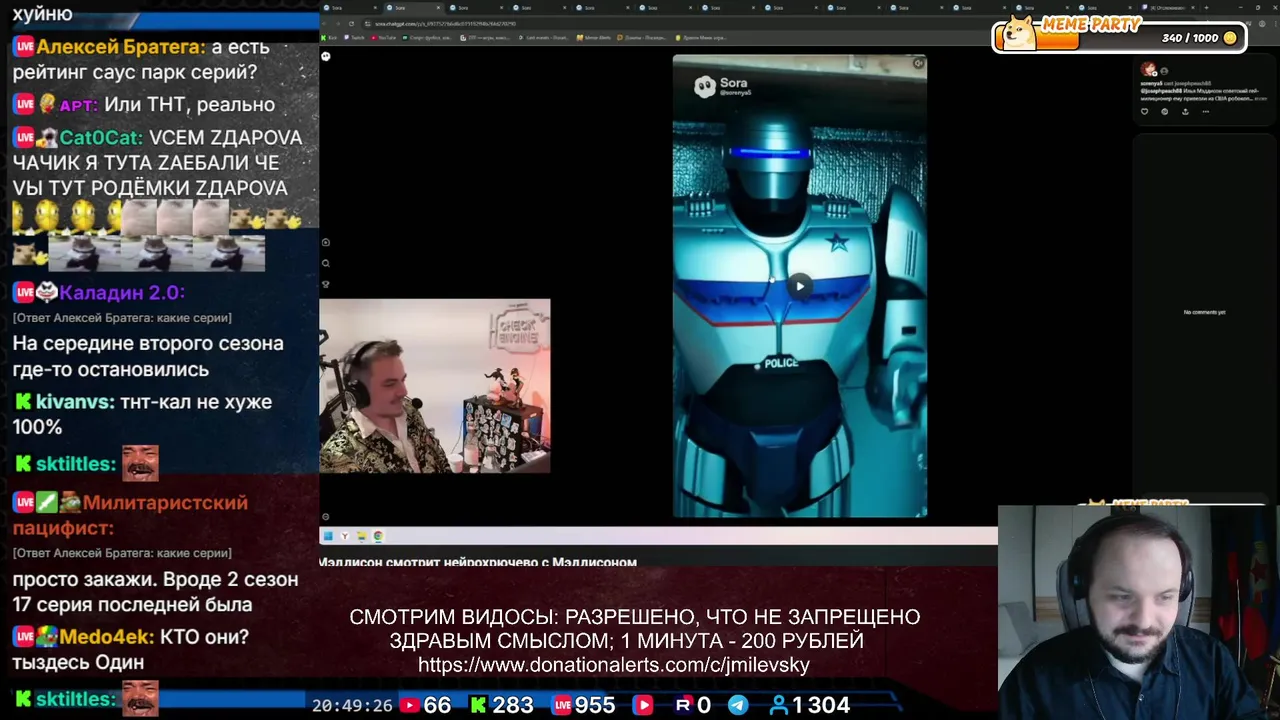Click the Sora sidebar search icon
Viewport: 1280px width, 720px height.
pos(326,264)
